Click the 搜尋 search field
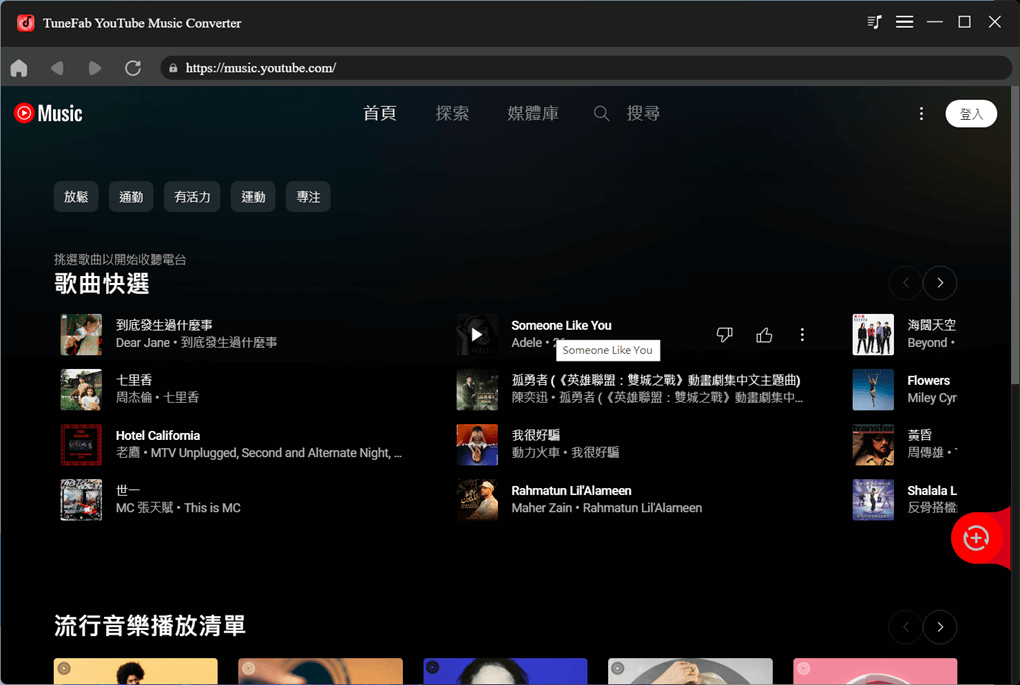1020x685 pixels. (643, 113)
